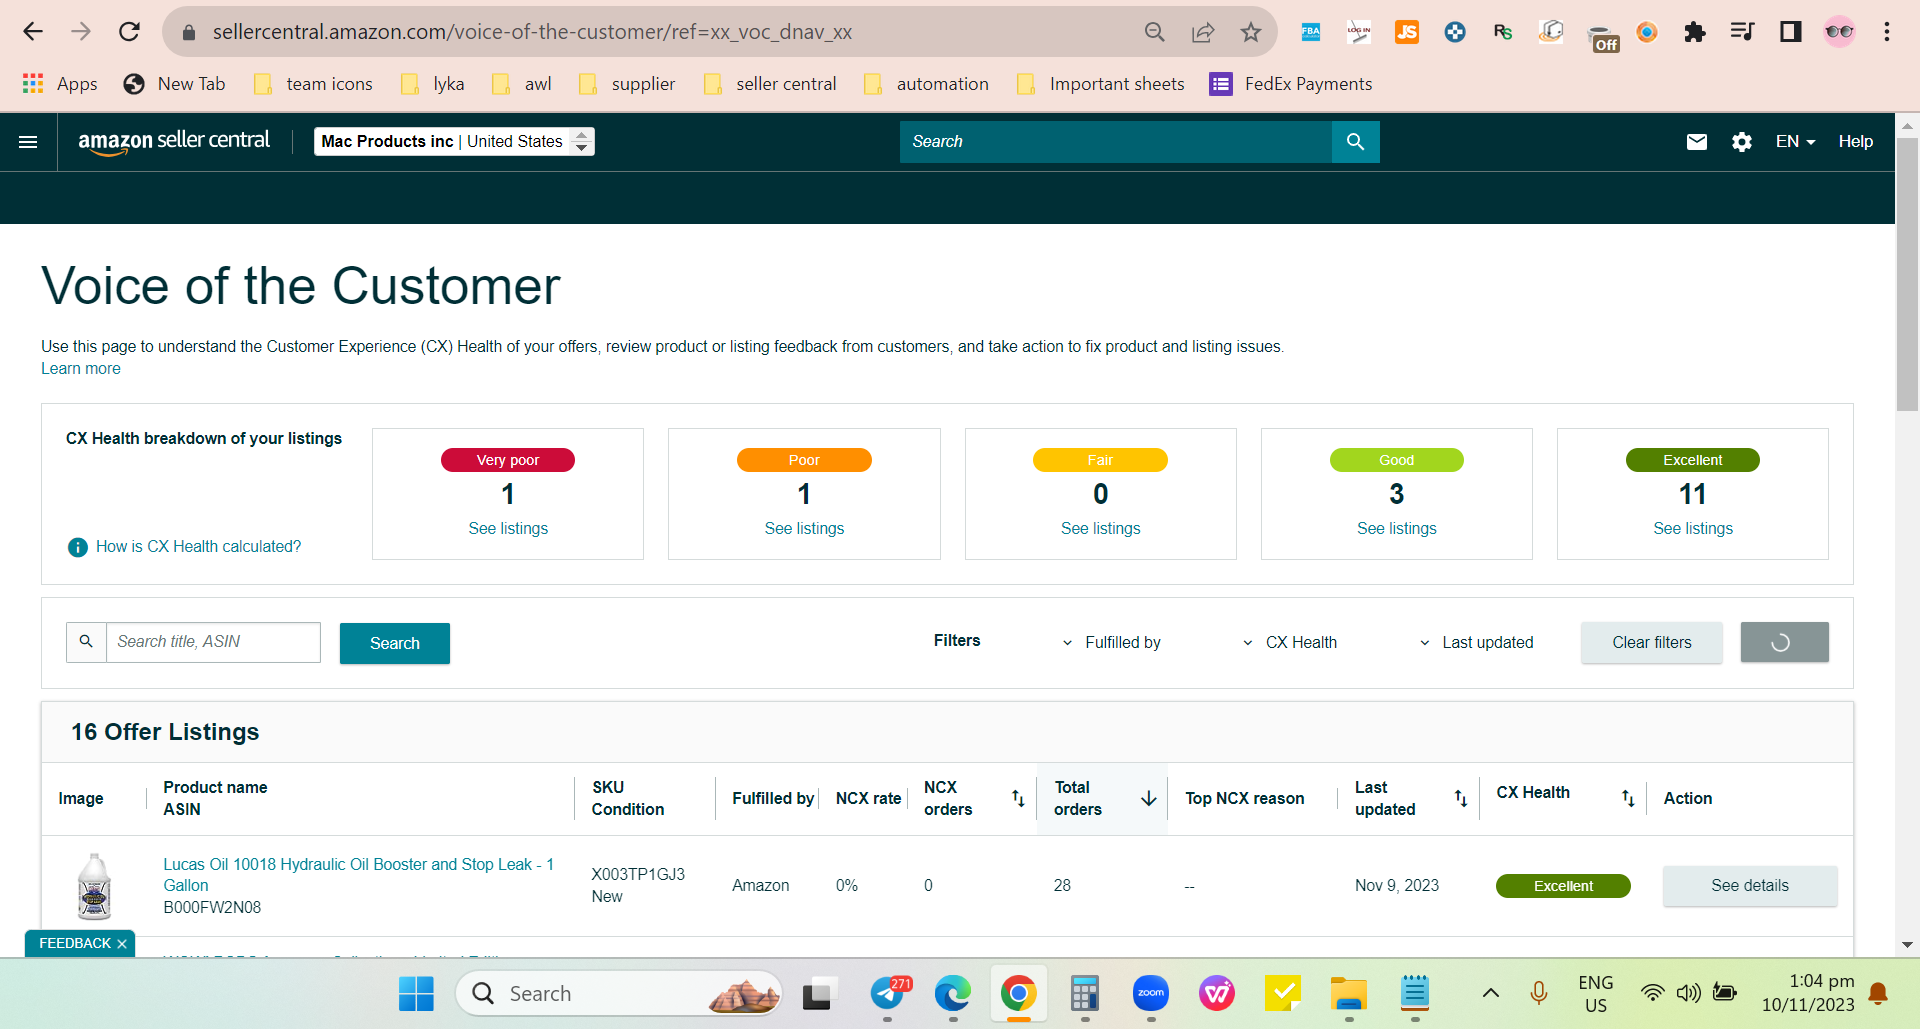Open the Chrome extensions puzzle icon
Viewport: 1920px width, 1029px height.
pos(1695,32)
